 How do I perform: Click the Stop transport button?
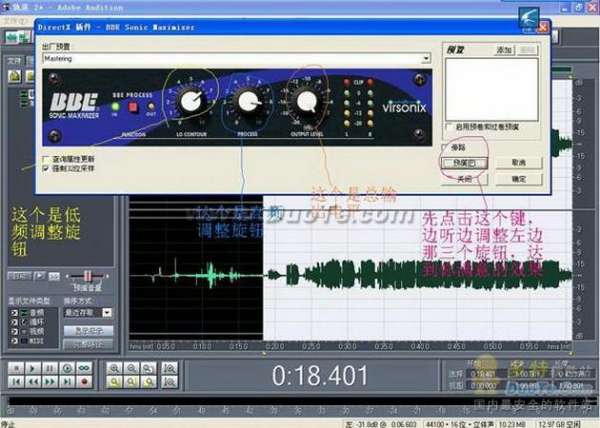tap(16, 368)
